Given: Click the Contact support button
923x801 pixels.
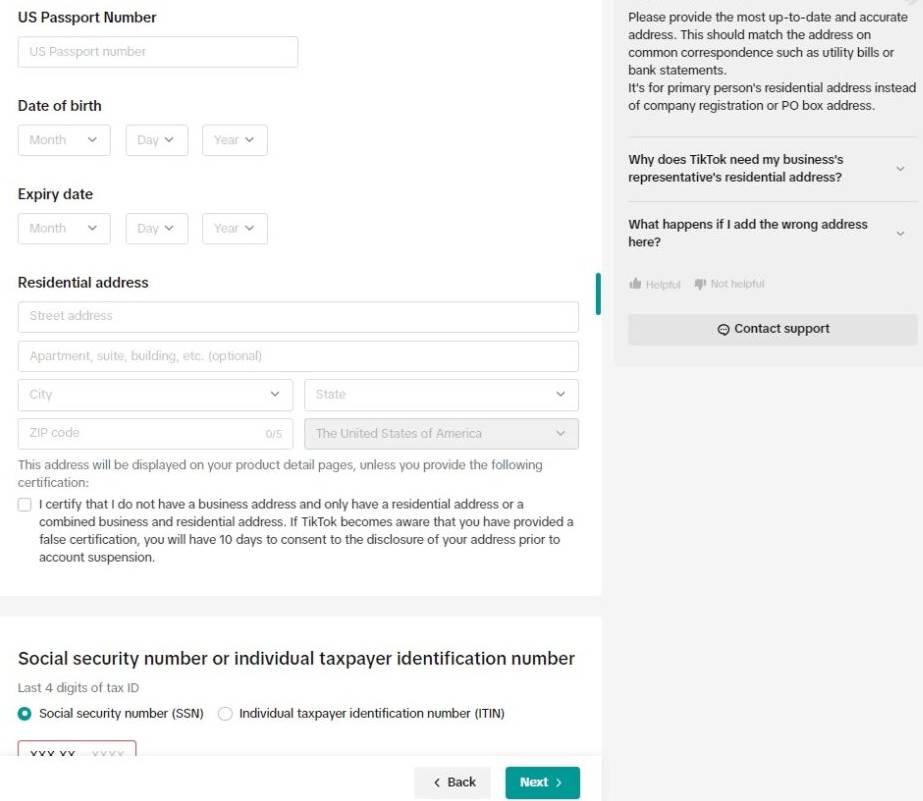Looking at the screenshot, I should tap(772, 329).
